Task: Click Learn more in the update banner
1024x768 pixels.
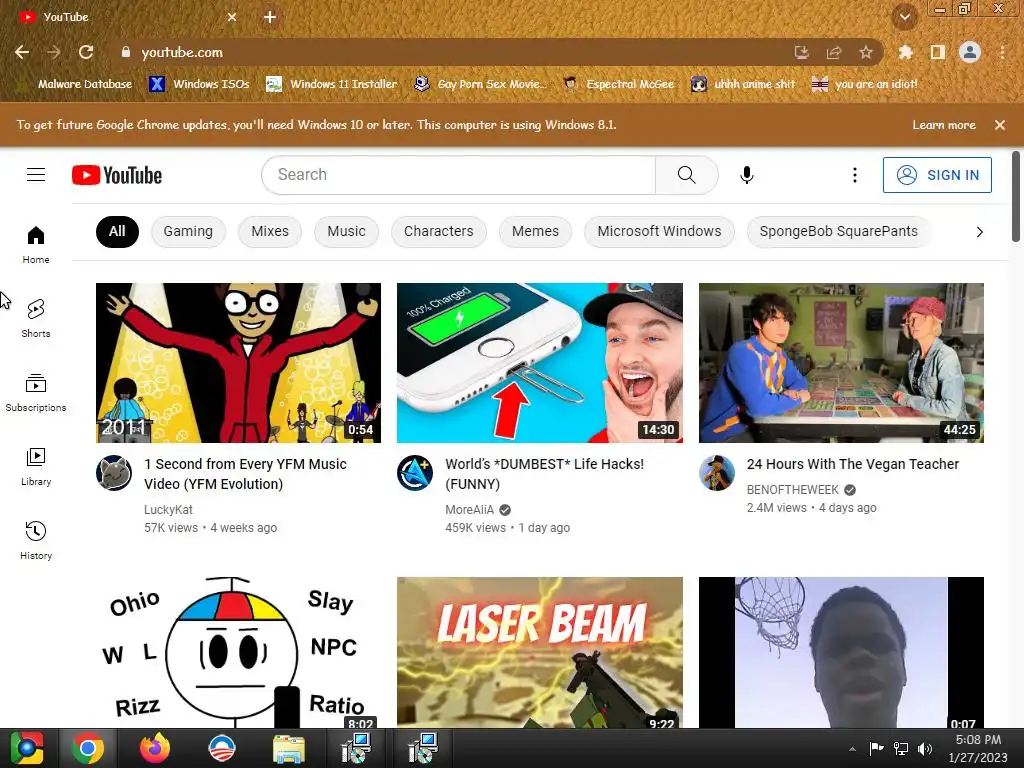Action: pyautogui.click(x=944, y=125)
